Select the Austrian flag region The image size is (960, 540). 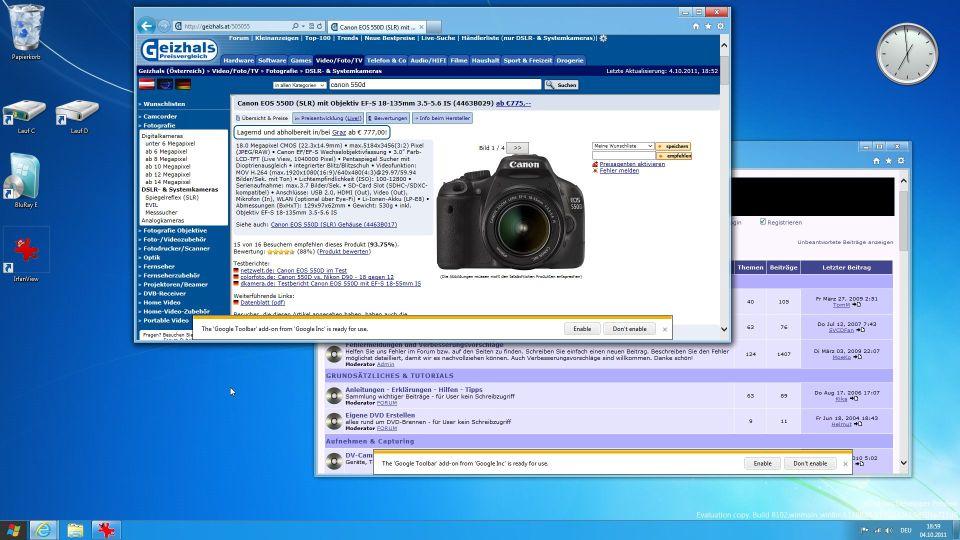pos(146,84)
